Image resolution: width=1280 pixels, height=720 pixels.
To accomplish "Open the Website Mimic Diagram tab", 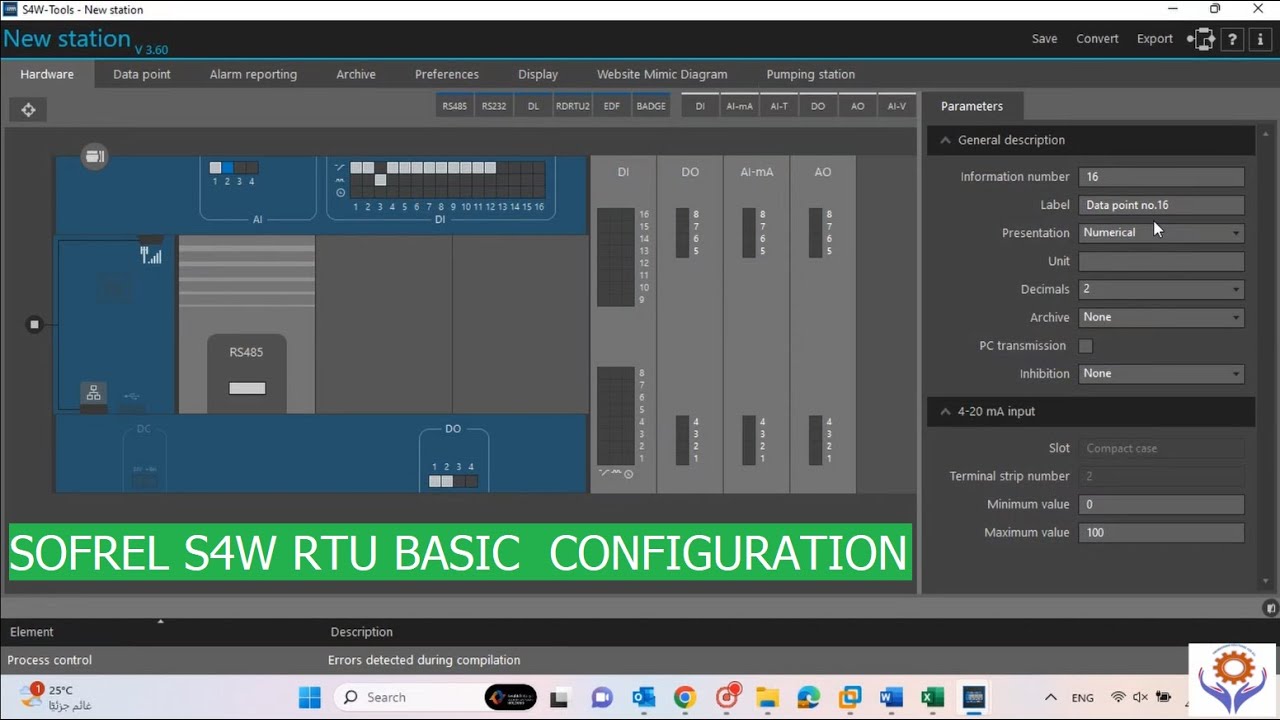I will click(x=662, y=74).
